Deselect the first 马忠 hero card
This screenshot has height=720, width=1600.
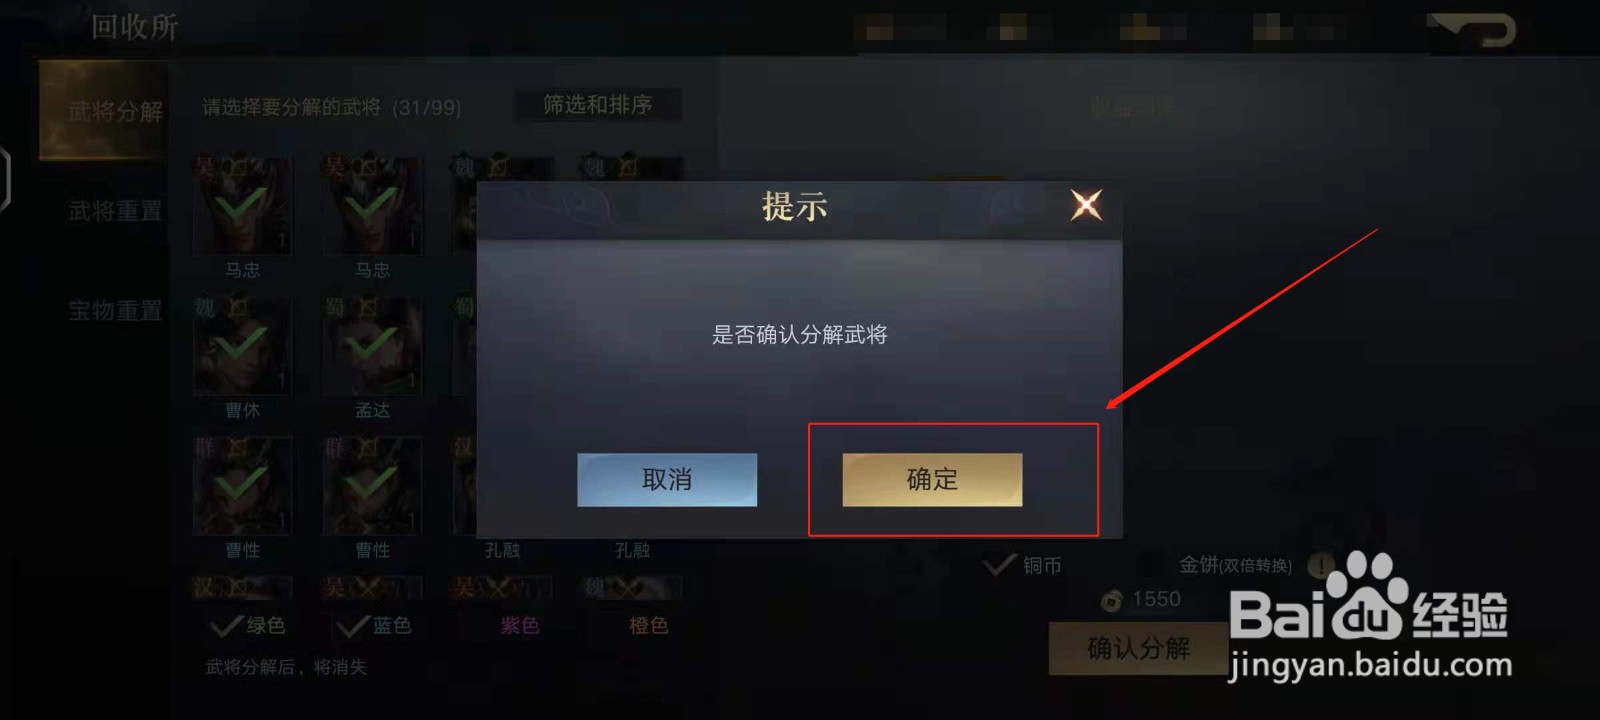pos(243,205)
